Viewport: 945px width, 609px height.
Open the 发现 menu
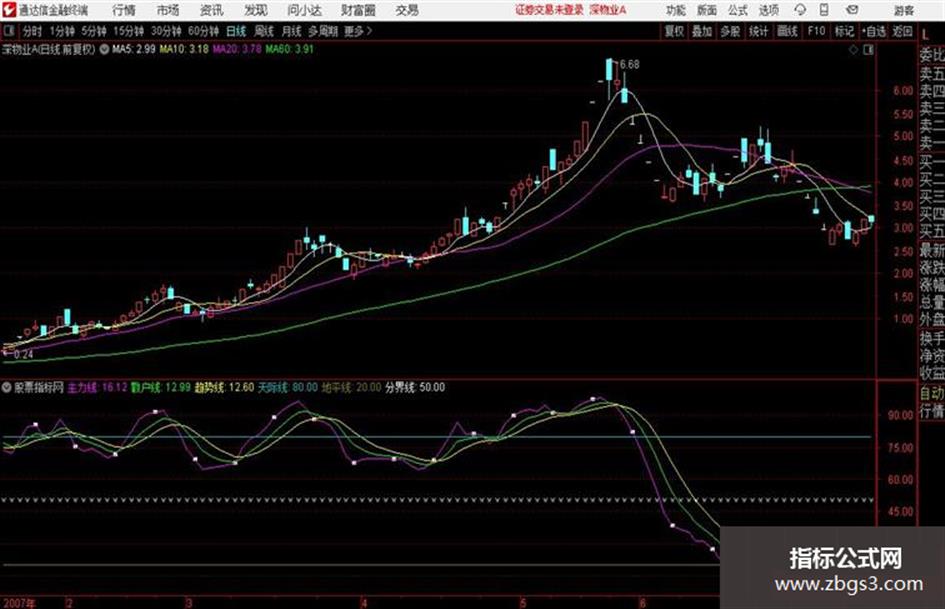[x=256, y=10]
